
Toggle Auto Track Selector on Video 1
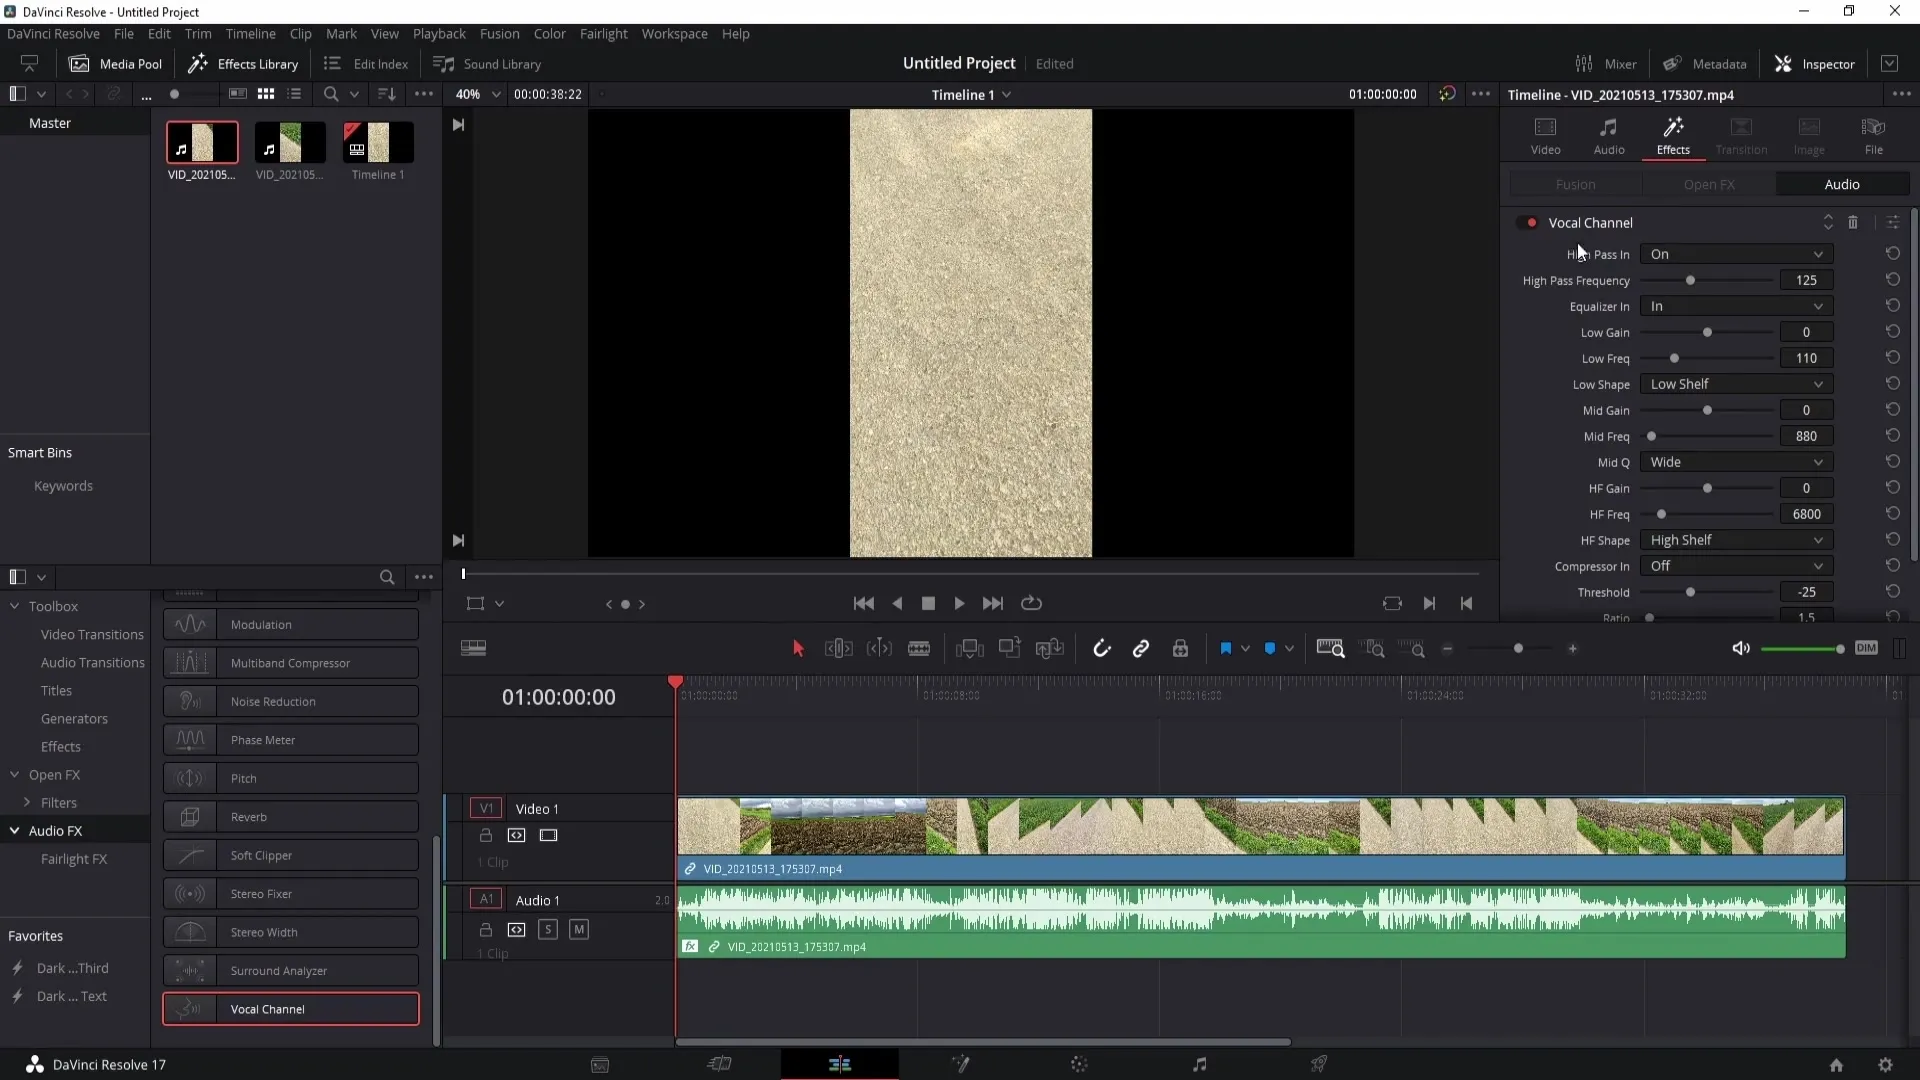click(516, 835)
